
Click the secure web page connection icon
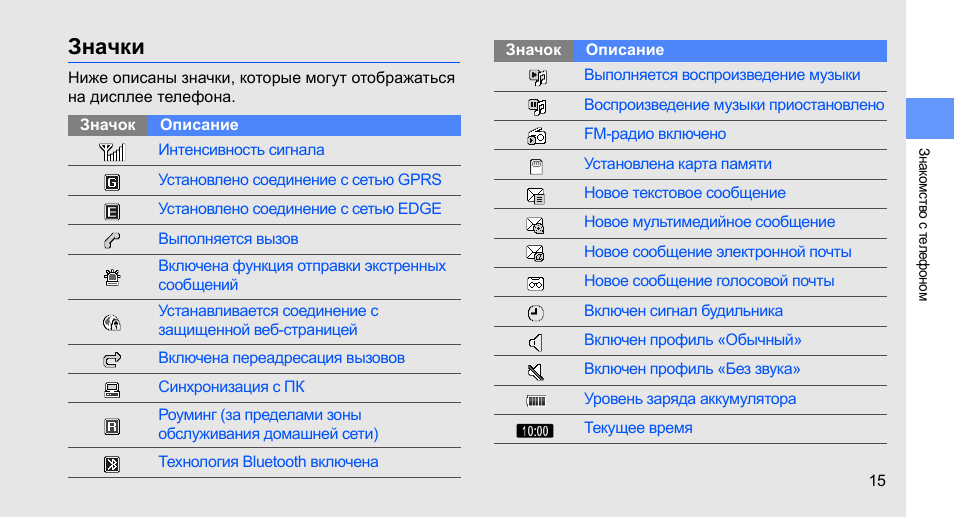111,322
